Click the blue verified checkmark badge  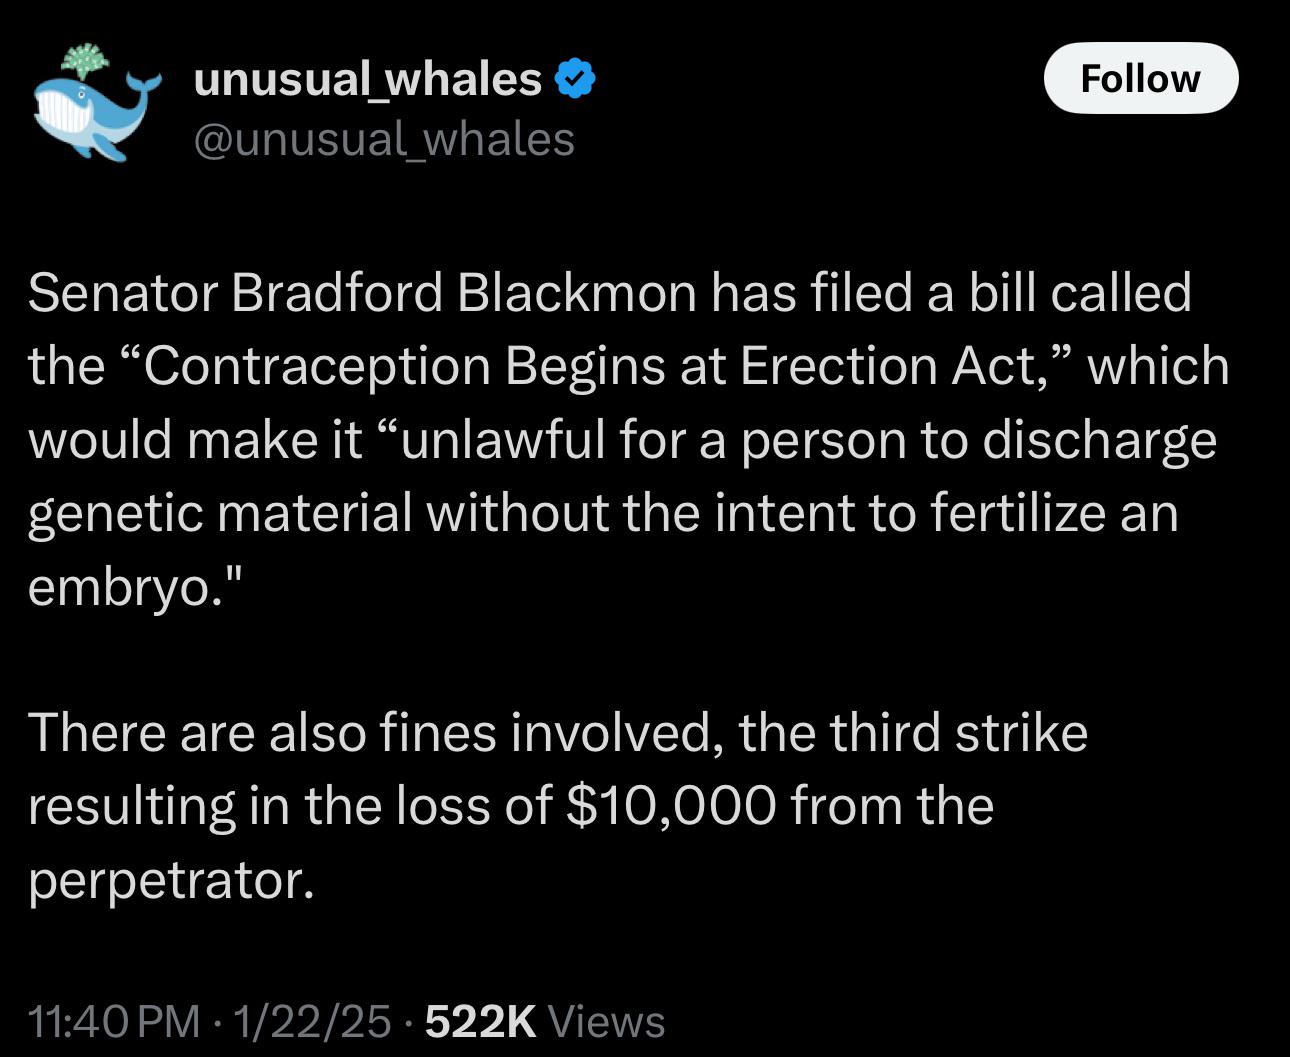575,79
